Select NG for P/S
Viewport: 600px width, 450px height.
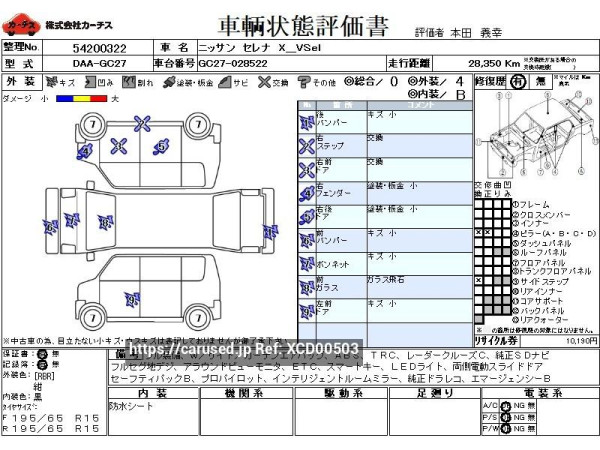point(518,417)
